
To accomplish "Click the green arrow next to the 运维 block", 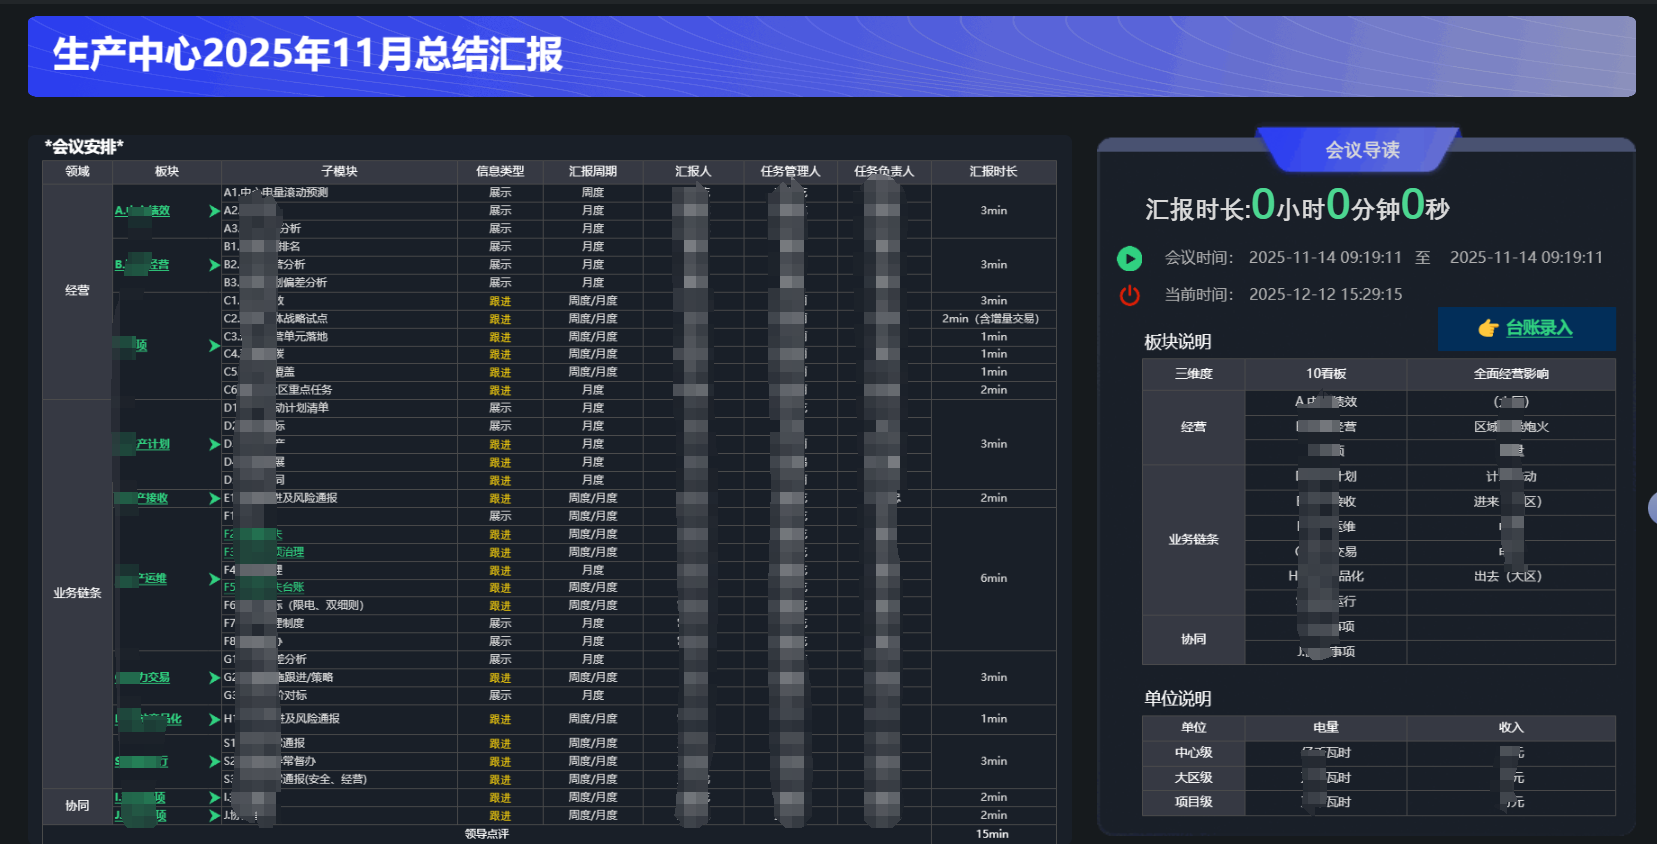I will click(x=214, y=579).
